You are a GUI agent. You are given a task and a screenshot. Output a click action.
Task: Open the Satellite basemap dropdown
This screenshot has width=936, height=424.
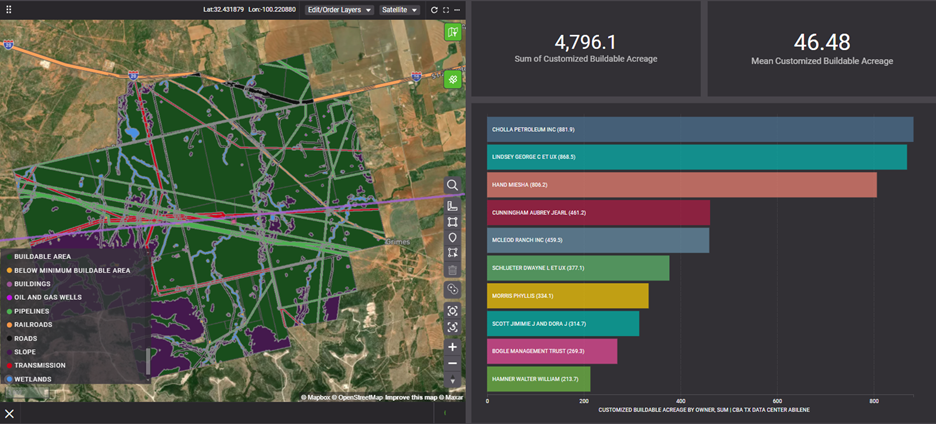tap(400, 10)
